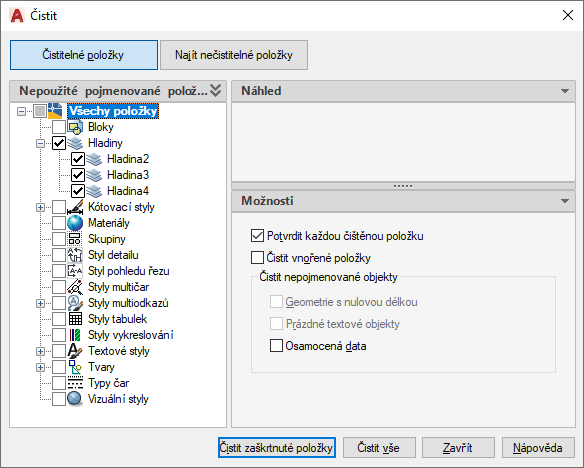The width and height of the screenshot is (584, 468).
Task: Click the Zavřít button
Action: (x=458, y=448)
